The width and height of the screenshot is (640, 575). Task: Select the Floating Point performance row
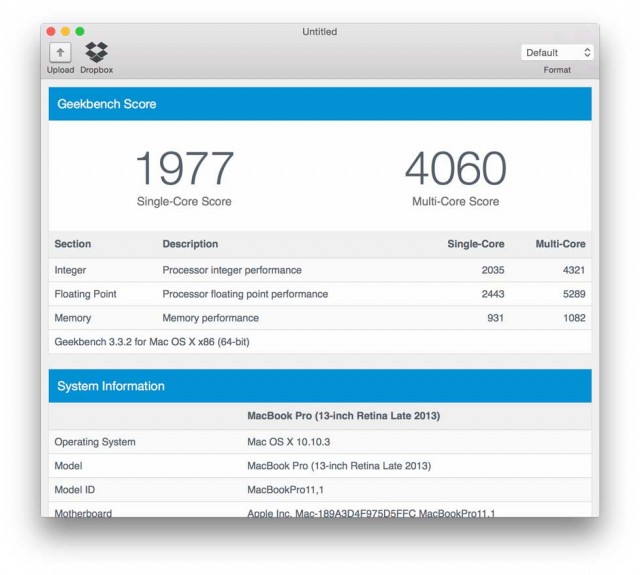pyautogui.click(x=320, y=294)
